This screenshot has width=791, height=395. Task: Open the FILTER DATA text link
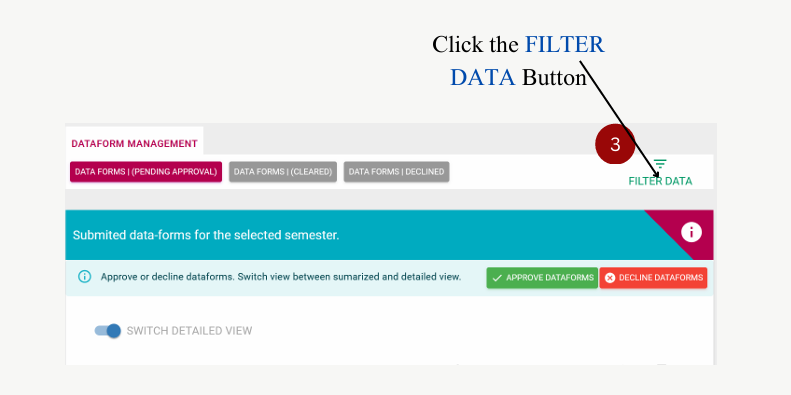660,181
